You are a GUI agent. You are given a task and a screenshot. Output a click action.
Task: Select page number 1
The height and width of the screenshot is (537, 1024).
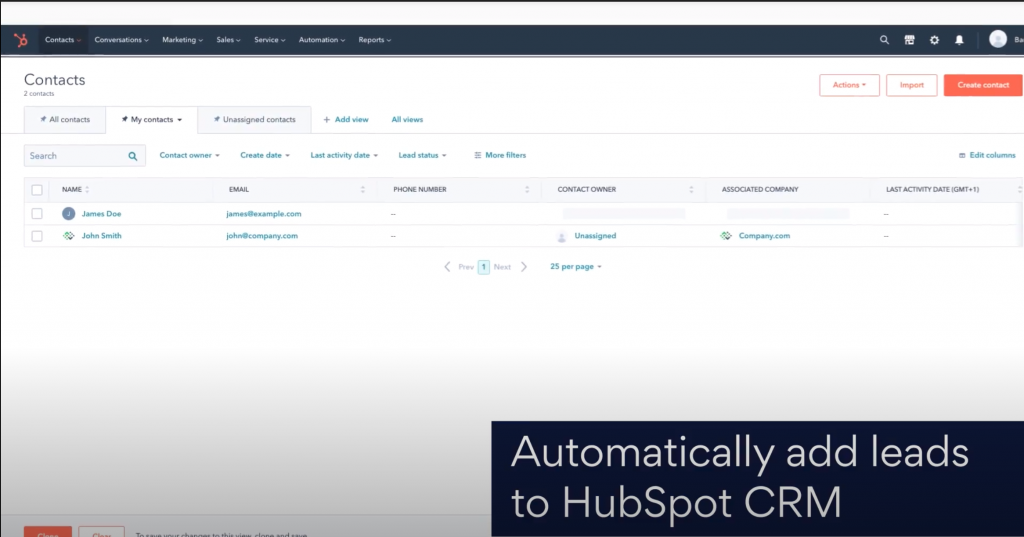(x=484, y=267)
